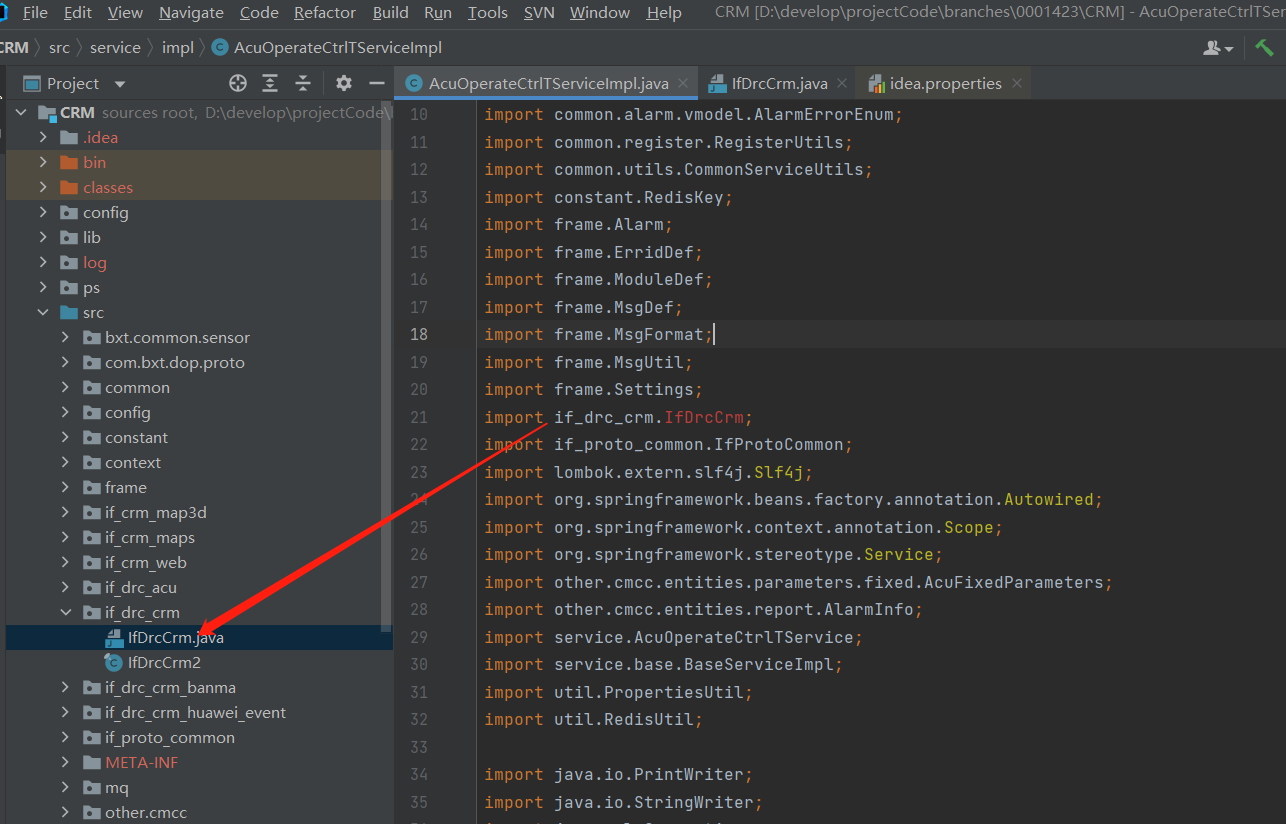Click line number 18 in gutter
Screen dimensions: 1286x824
tap(418, 334)
